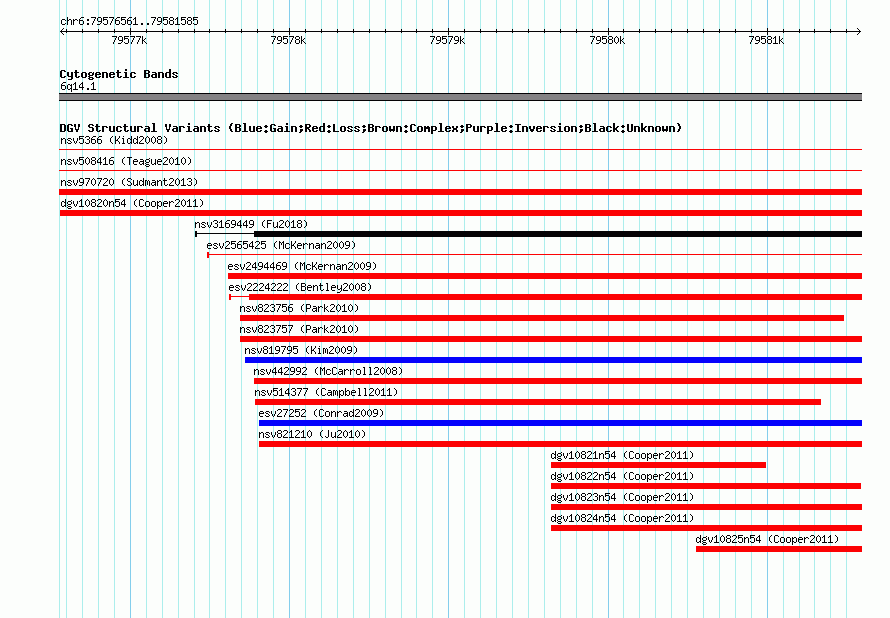Screen dimensions: 890x618
Task: Select the red dgv10820n54 loss bar
Action: pyautogui.click(x=461, y=213)
